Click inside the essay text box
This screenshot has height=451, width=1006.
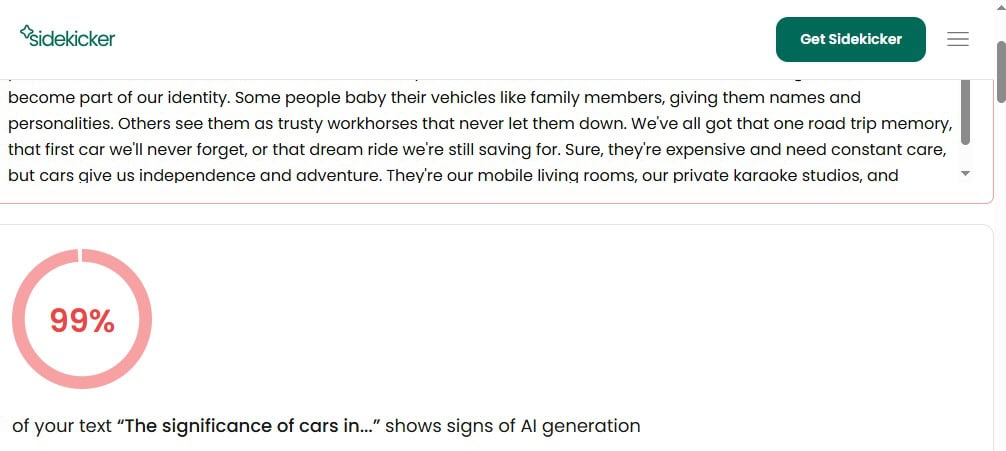[x=480, y=137]
